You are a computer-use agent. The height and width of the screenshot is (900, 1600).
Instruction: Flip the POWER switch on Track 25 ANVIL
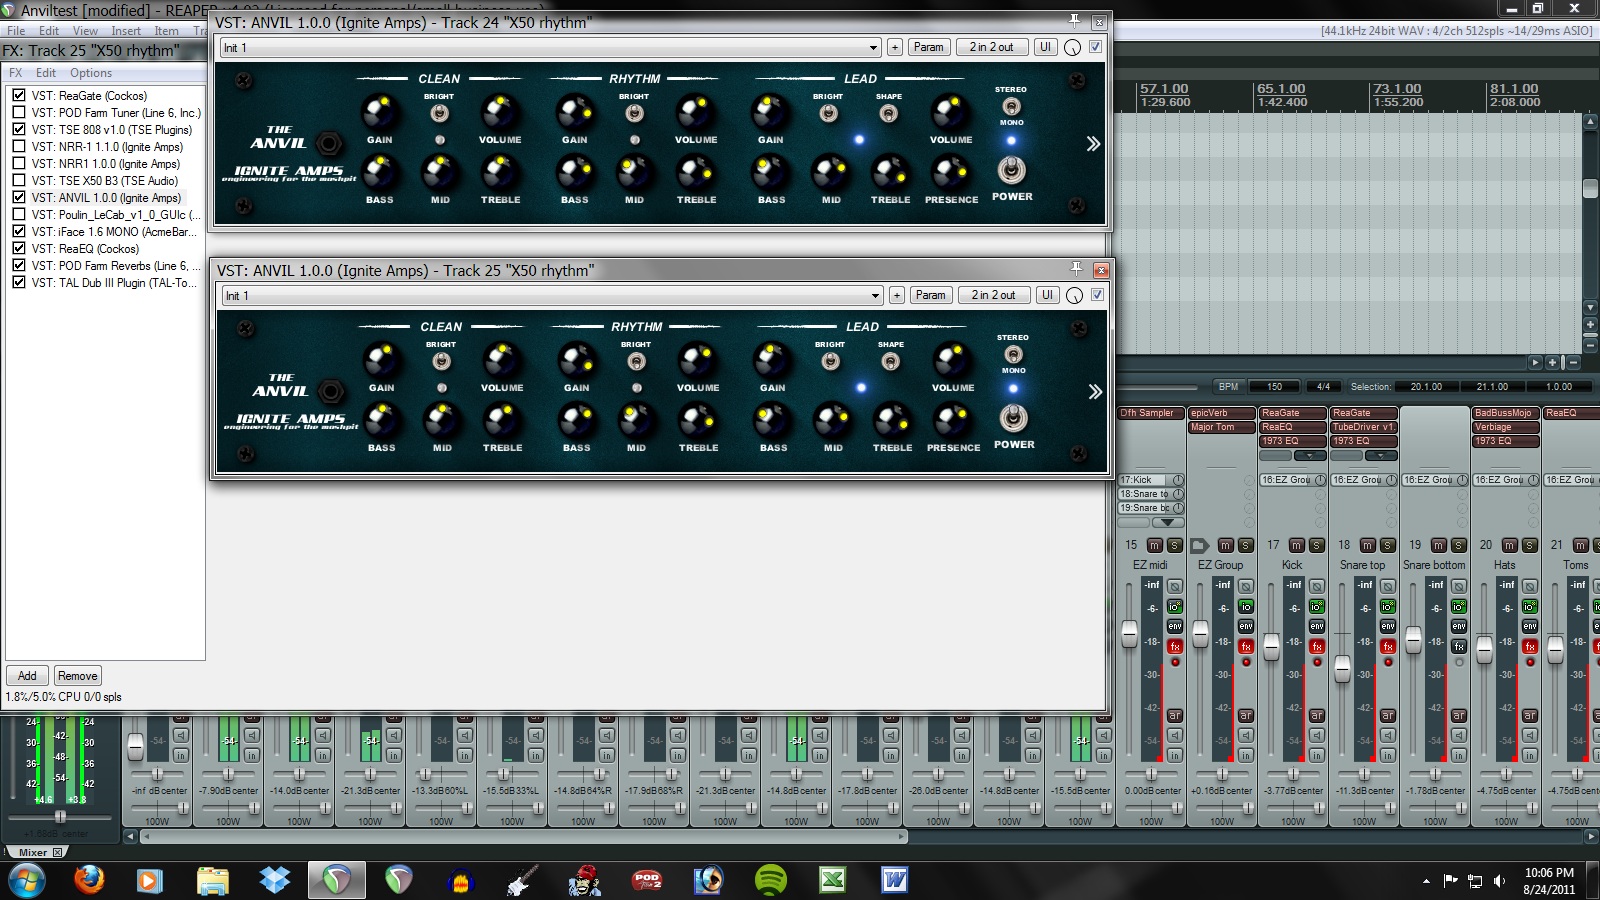click(1014, 420)
